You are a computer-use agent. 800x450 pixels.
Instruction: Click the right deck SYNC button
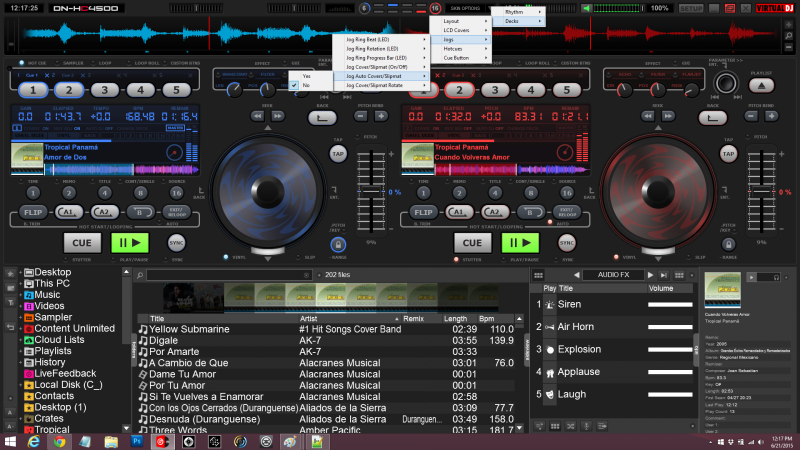[566, 243]
